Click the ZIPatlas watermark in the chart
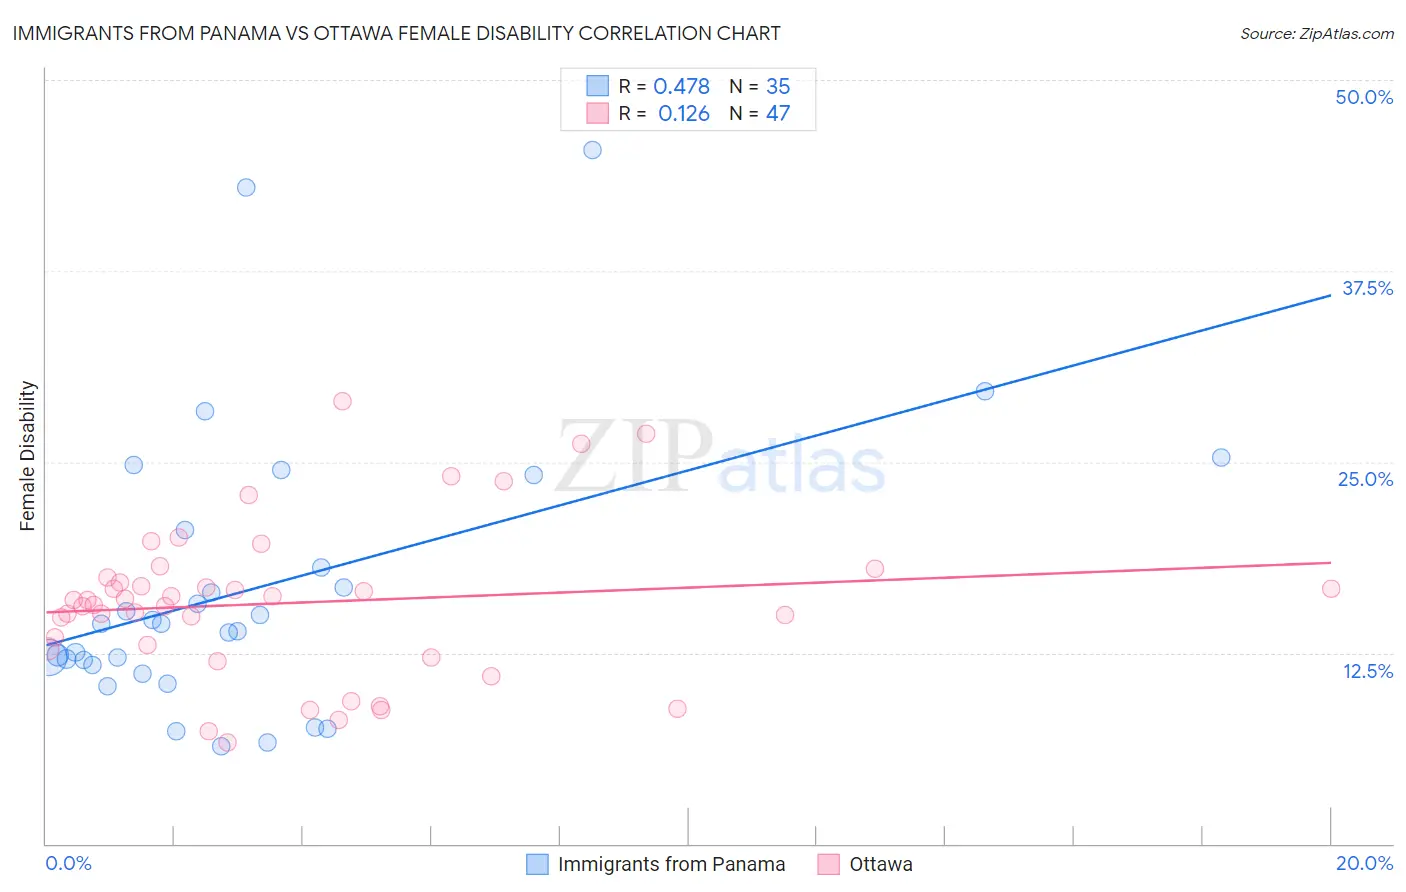 [720, 457]
